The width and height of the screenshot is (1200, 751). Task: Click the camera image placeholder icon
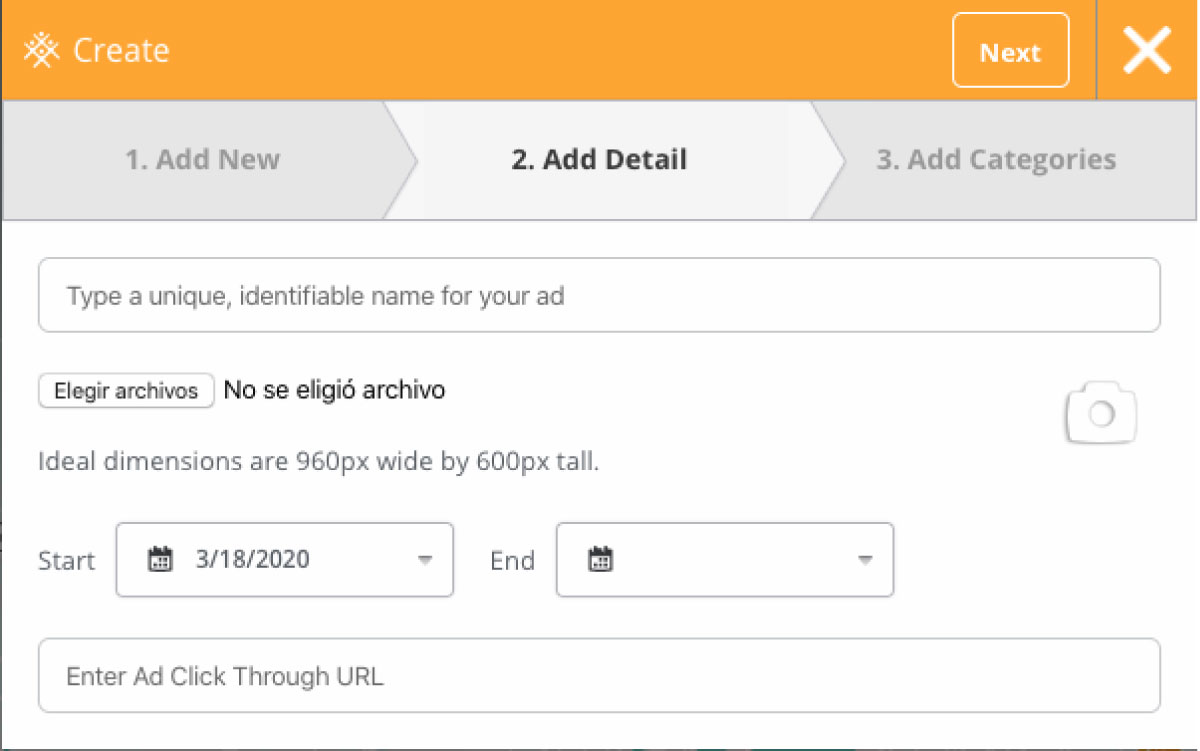pyautogui.click(x=1101, y=412)
